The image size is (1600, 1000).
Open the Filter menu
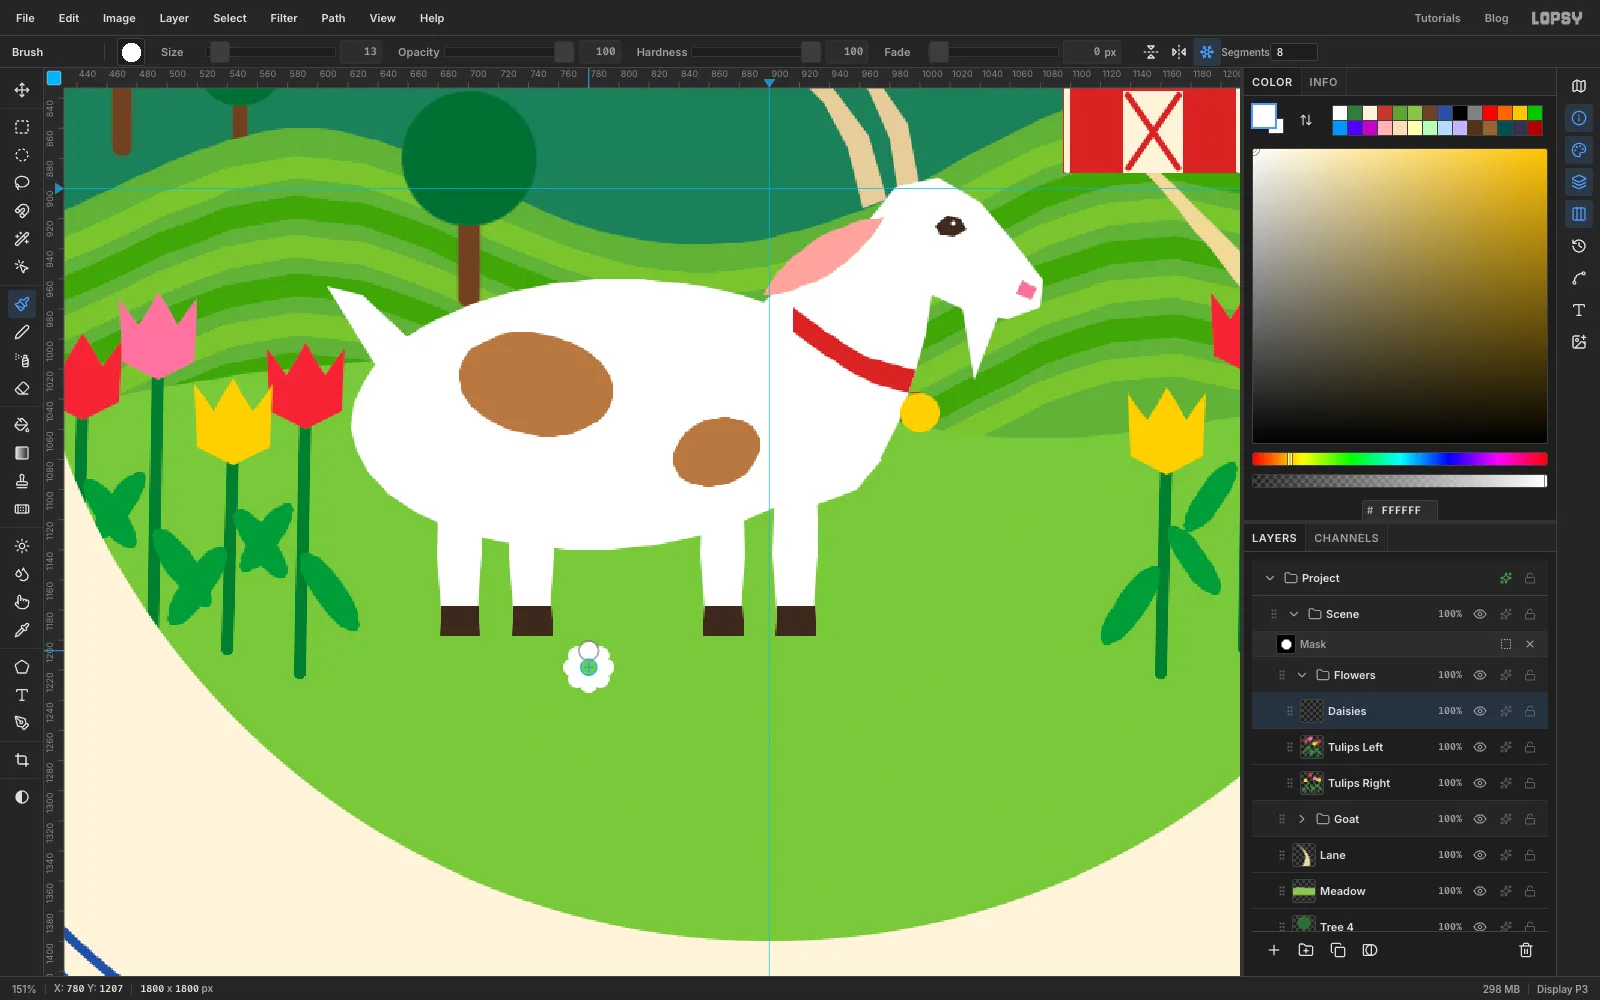284,18
